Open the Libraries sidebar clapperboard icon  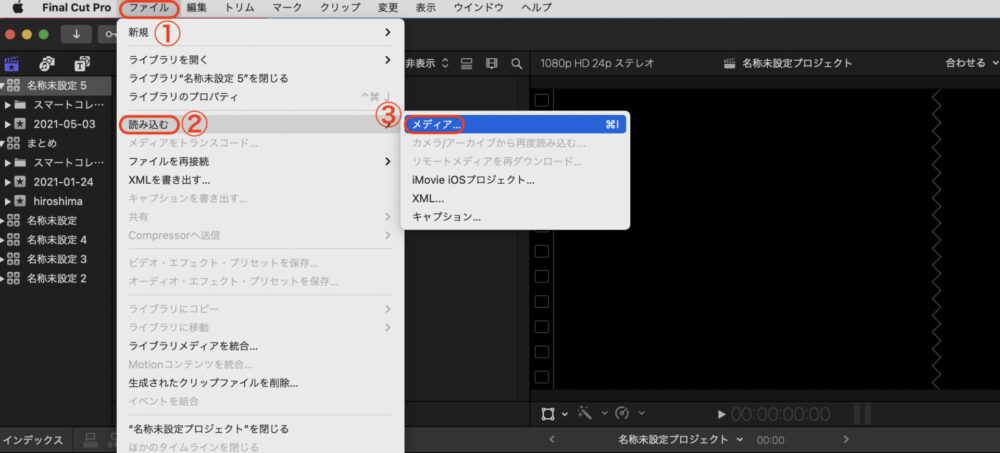click(x=13, y=63)
